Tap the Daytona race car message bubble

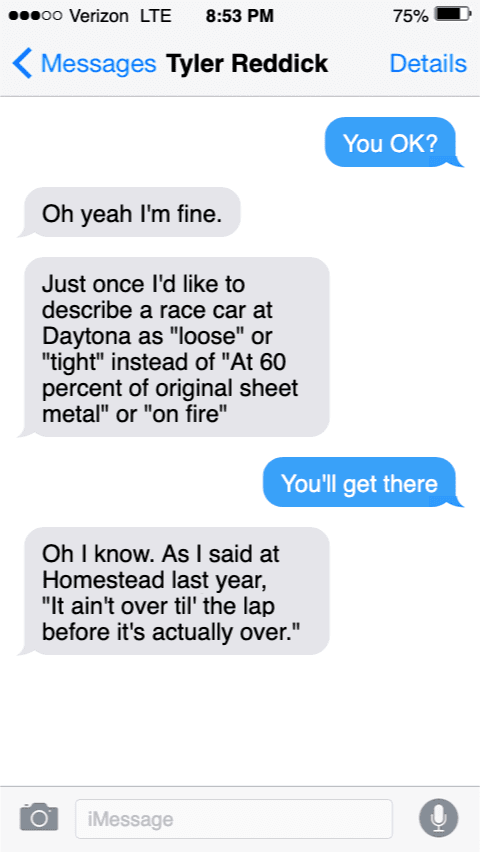(176, 347)
